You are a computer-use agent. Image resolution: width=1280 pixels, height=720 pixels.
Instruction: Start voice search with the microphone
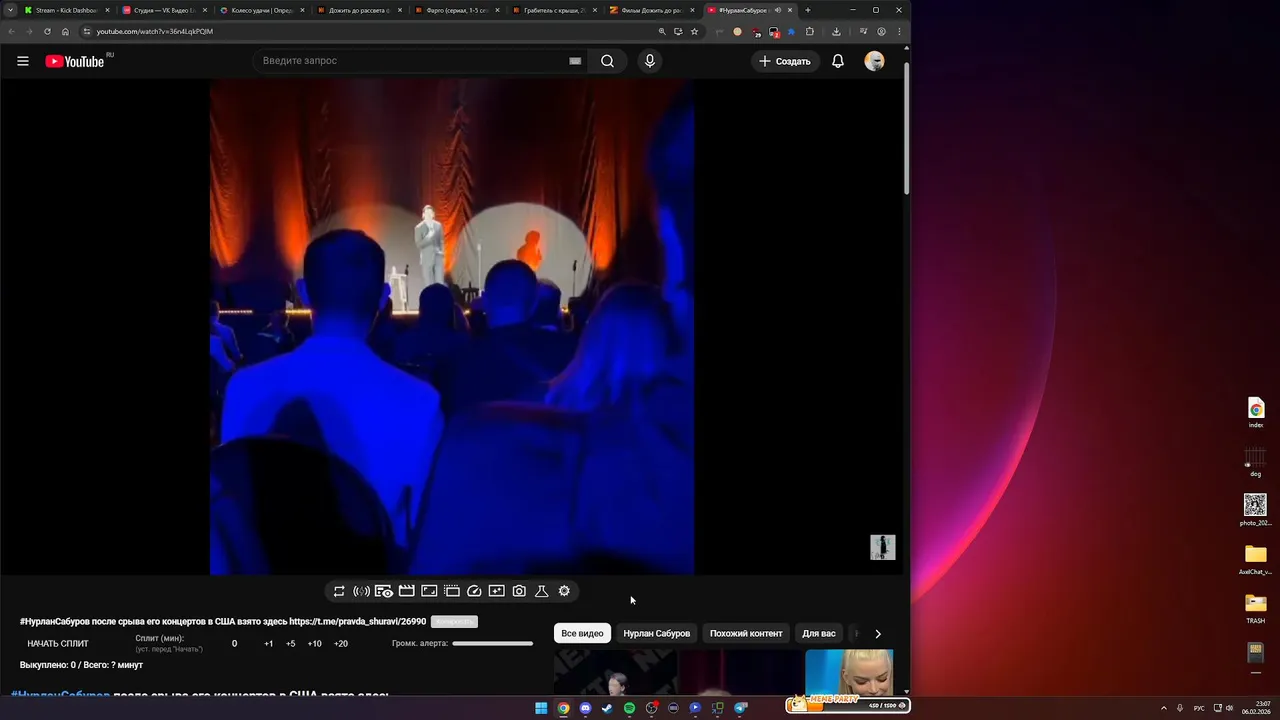pos(650,61)
